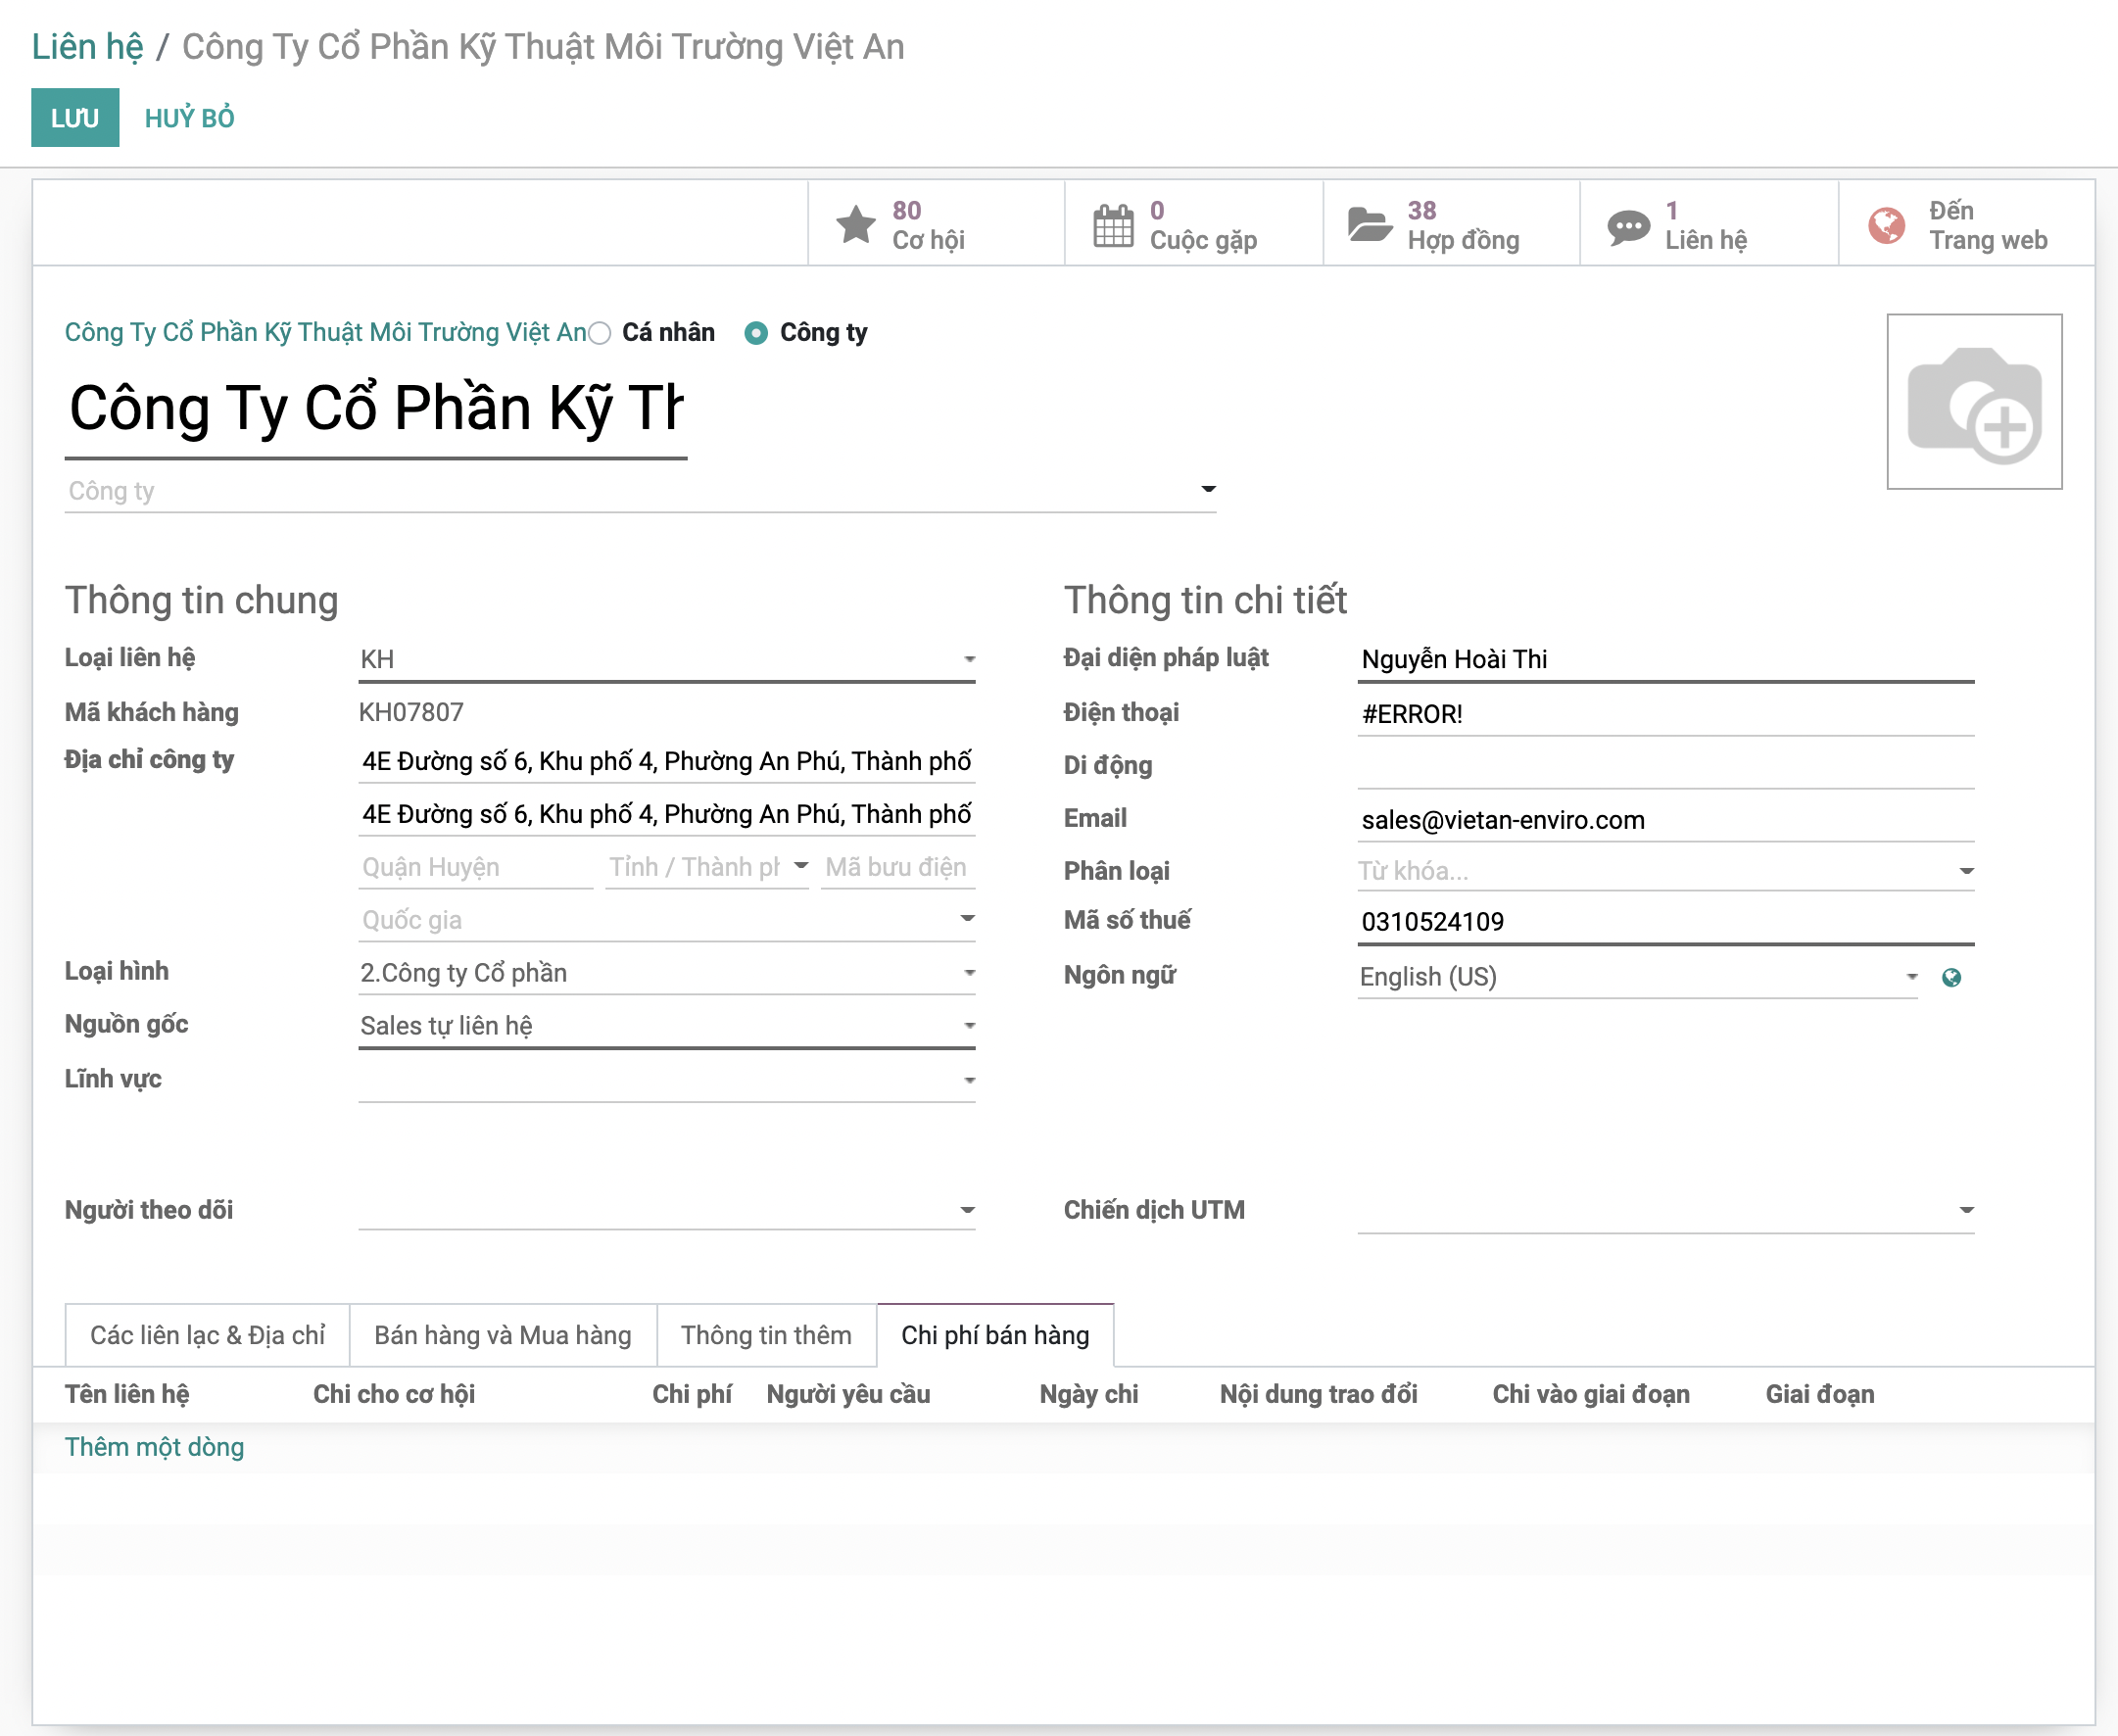Click the star icon for Cơ hội

pos(855,225)
